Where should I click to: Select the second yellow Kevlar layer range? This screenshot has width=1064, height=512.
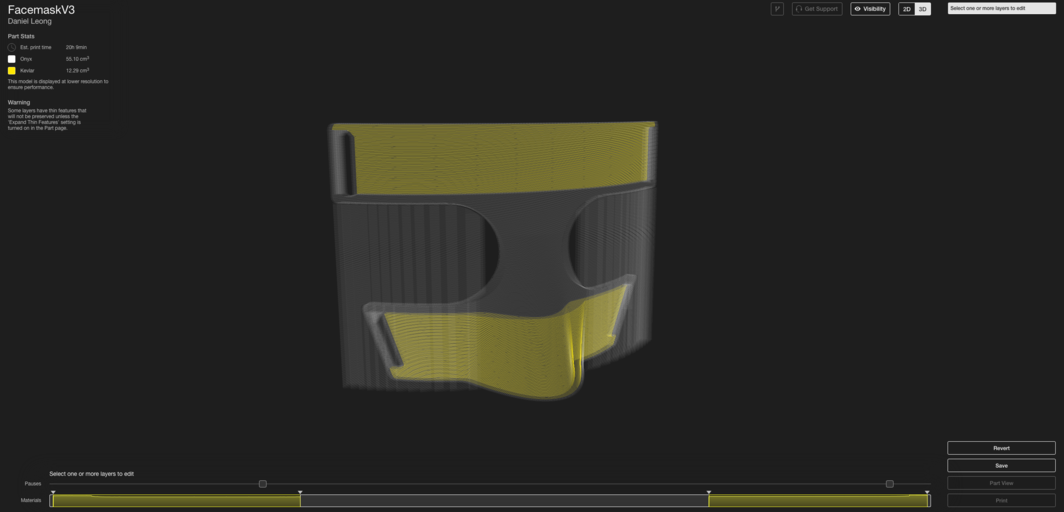[x=818, y=500]
